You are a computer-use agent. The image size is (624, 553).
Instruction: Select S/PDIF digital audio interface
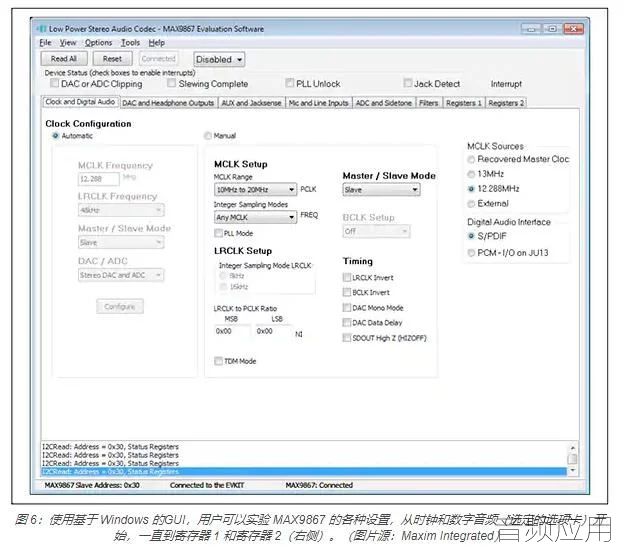pos(471,236)
